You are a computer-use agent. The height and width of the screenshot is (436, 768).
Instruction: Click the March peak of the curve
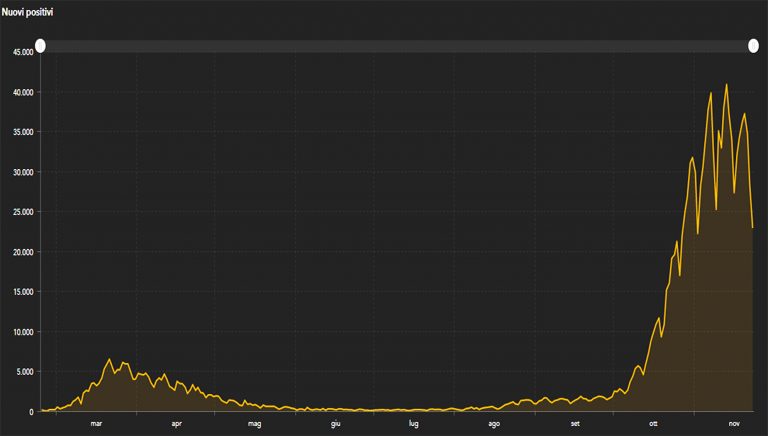tap(109, 359)
